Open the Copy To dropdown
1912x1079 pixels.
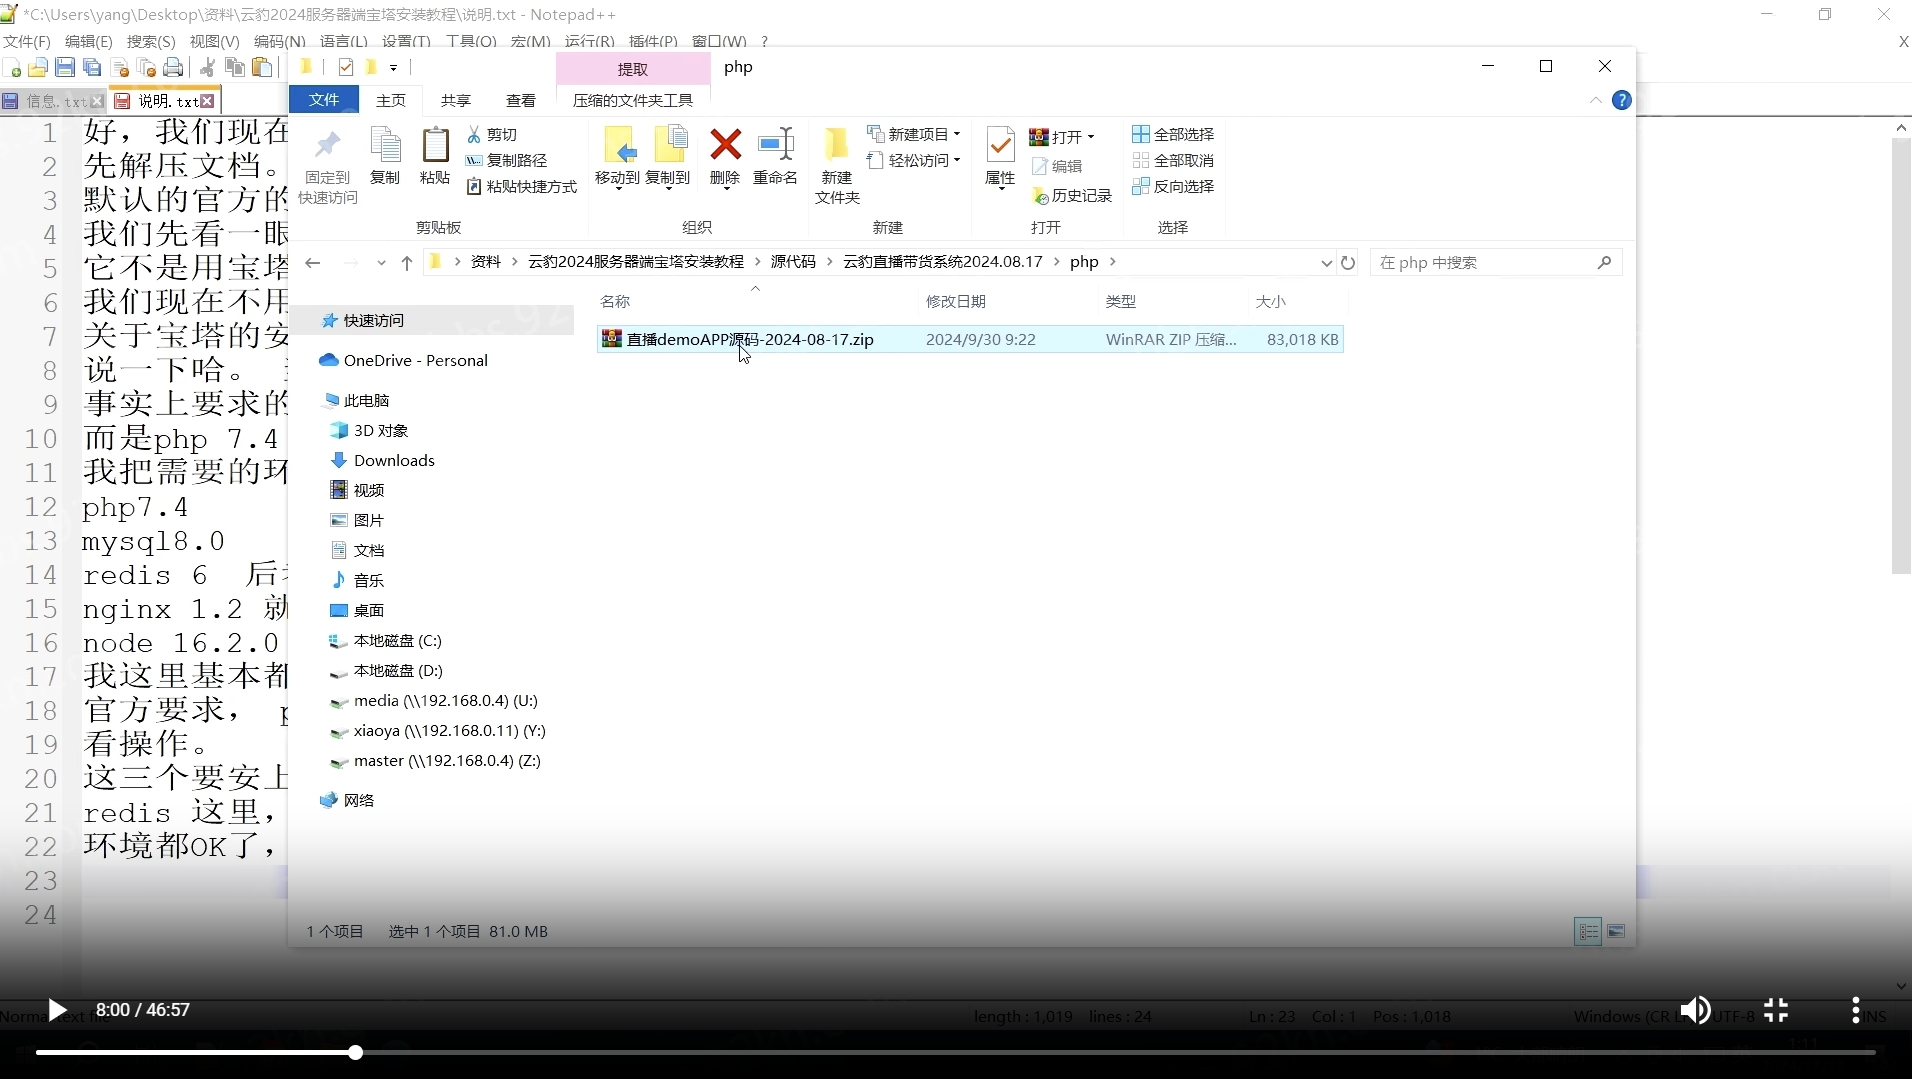[667, 188]
